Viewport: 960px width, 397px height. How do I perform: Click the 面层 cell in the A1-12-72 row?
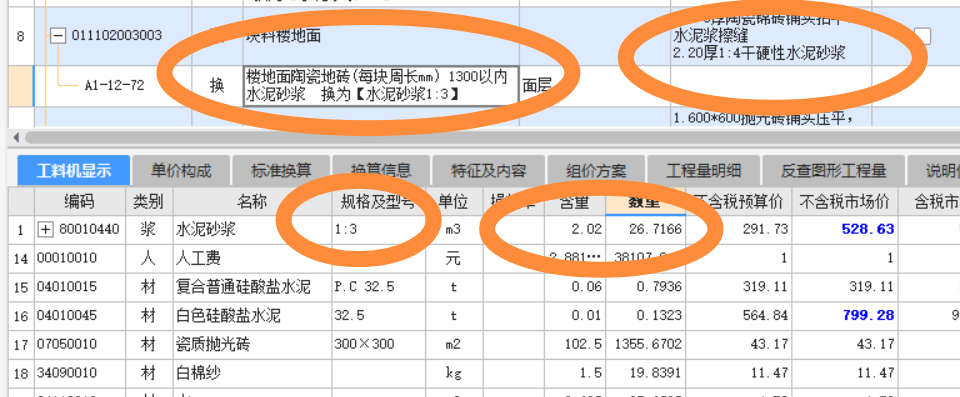click(538, 86)
